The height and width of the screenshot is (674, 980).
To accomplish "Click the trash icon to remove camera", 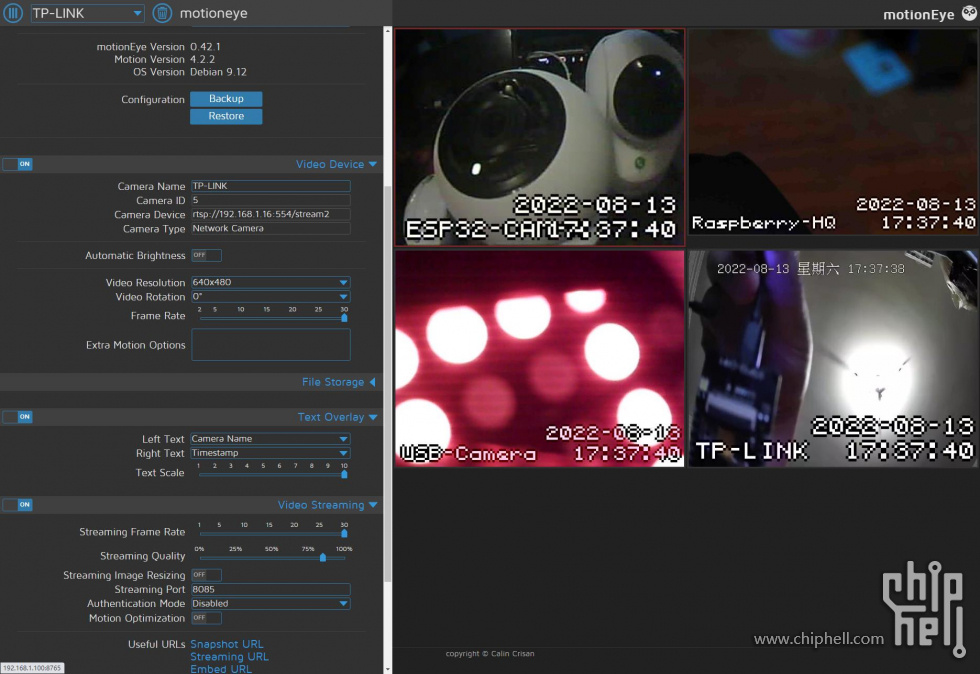I will coord(162,13).
